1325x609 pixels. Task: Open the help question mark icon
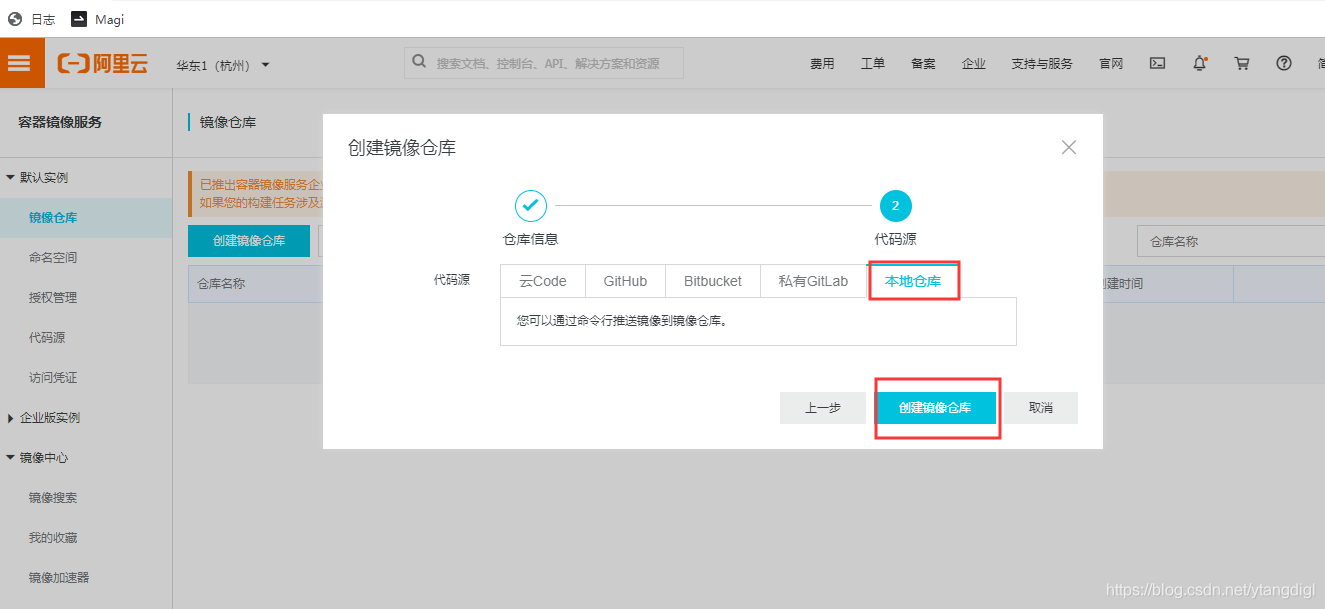tap(1284, 63)
